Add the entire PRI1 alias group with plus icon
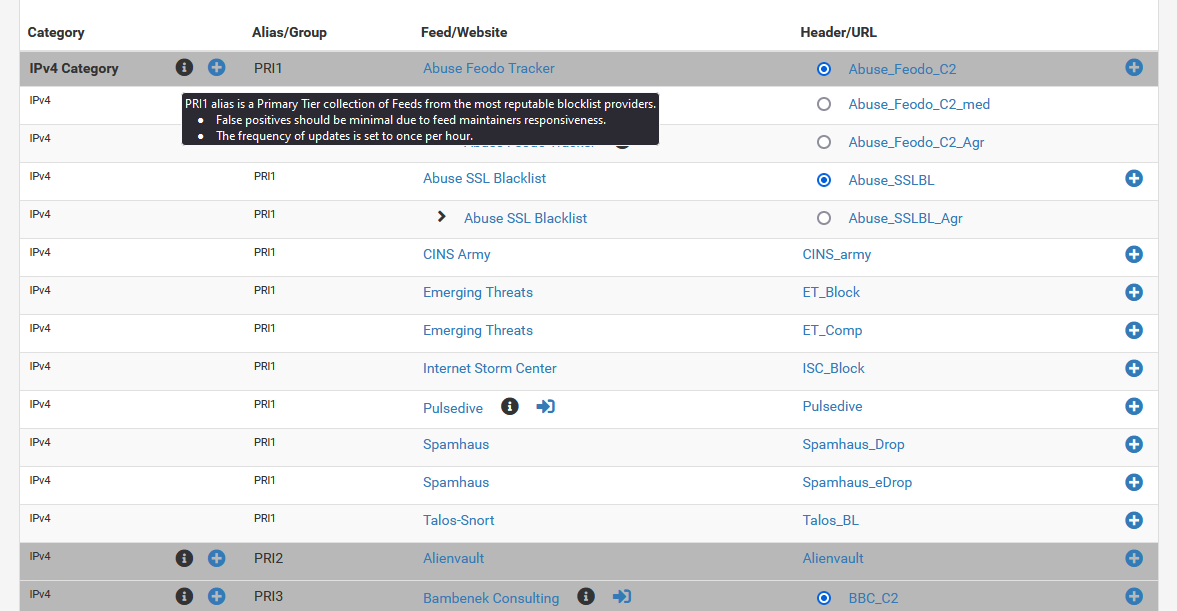1177x611 pixels. (216, 68)
